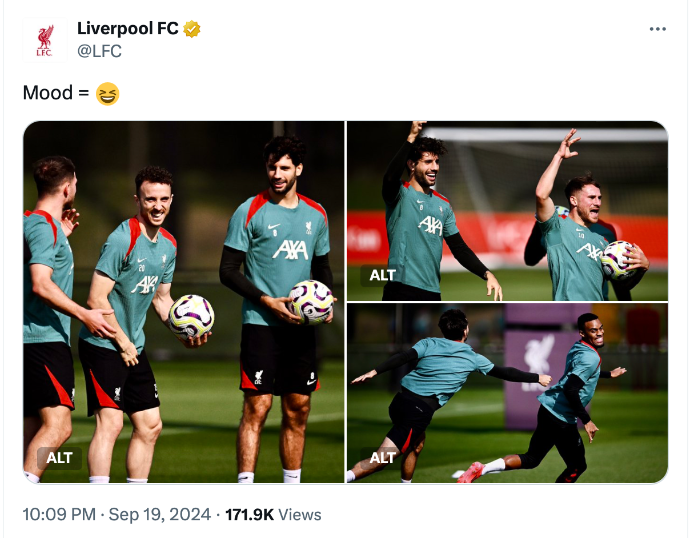This screenshot has width=690, height=538.
Task: Open the three-dot more options menu
Action: [657, 29]
